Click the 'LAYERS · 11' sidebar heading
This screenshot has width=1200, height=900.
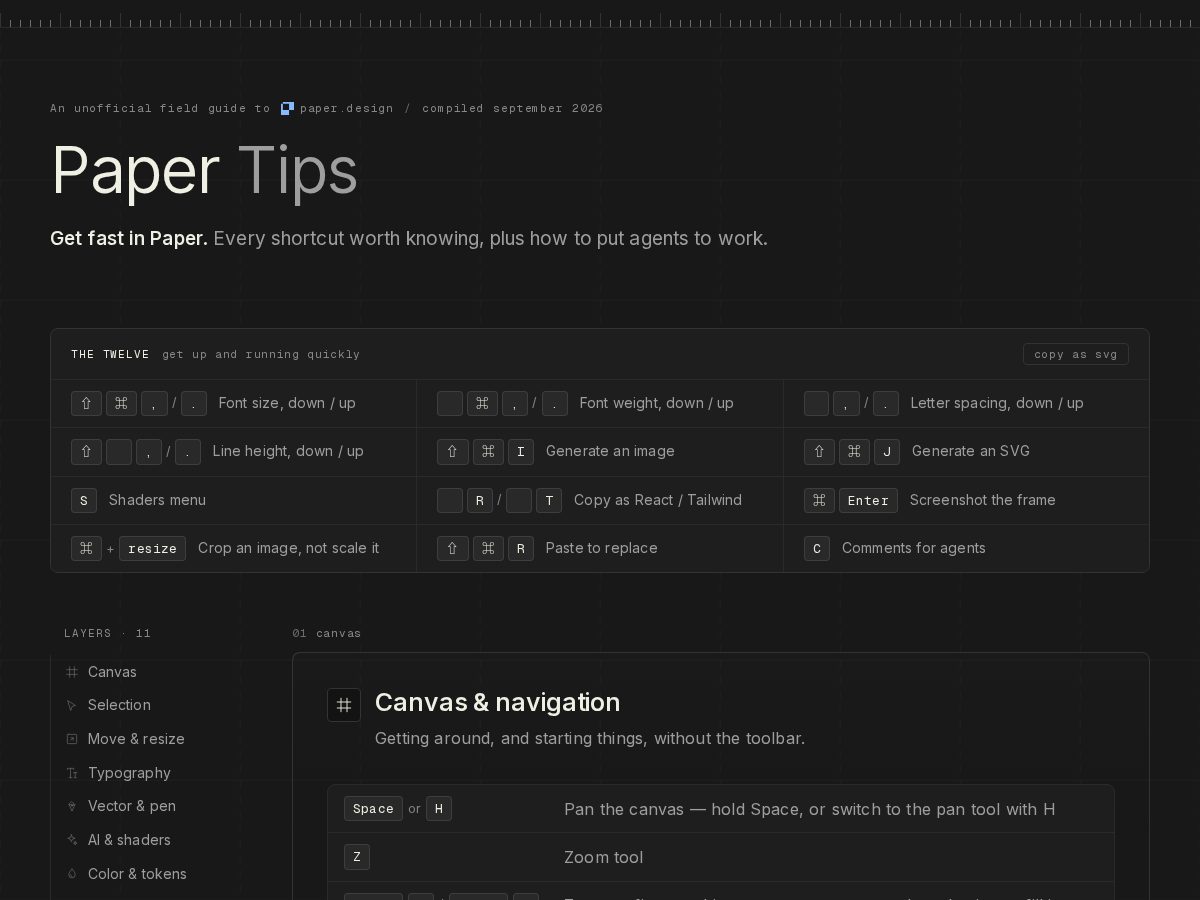click(108, 633)
